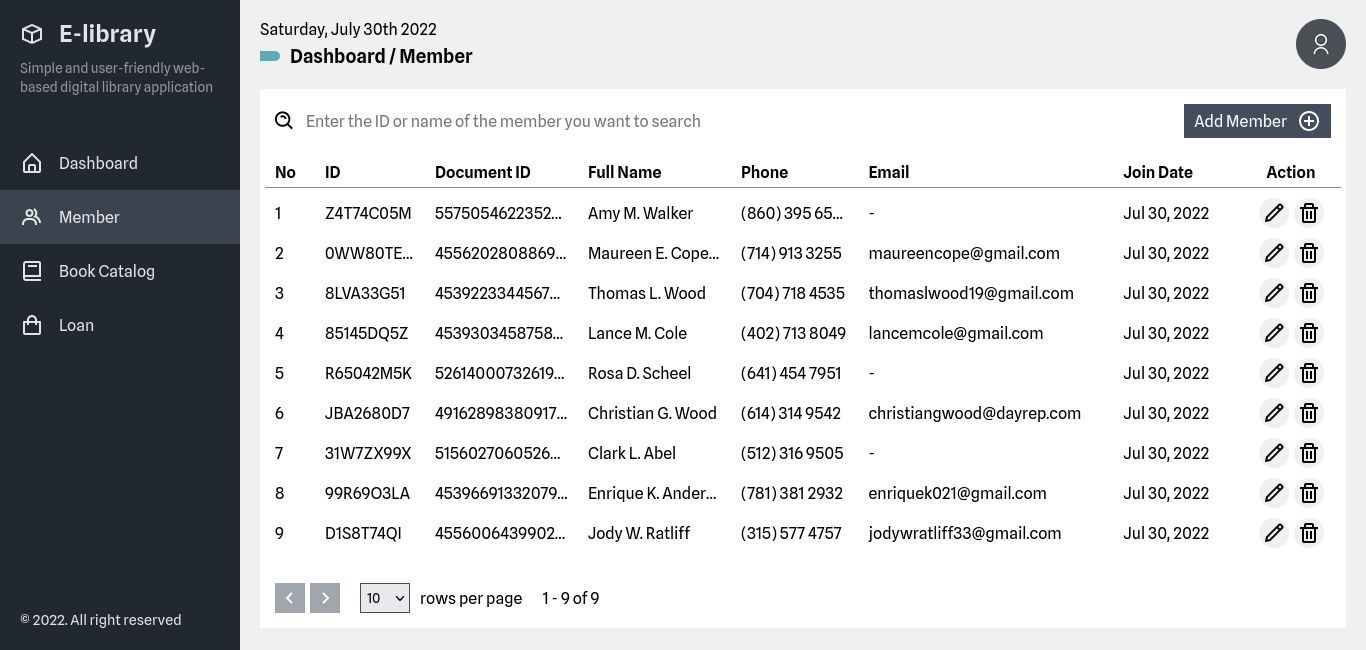Open the user profile avatar icon
This screenshot has height=650, width=1366.
pyautogui.click(x=1320, y=44)
